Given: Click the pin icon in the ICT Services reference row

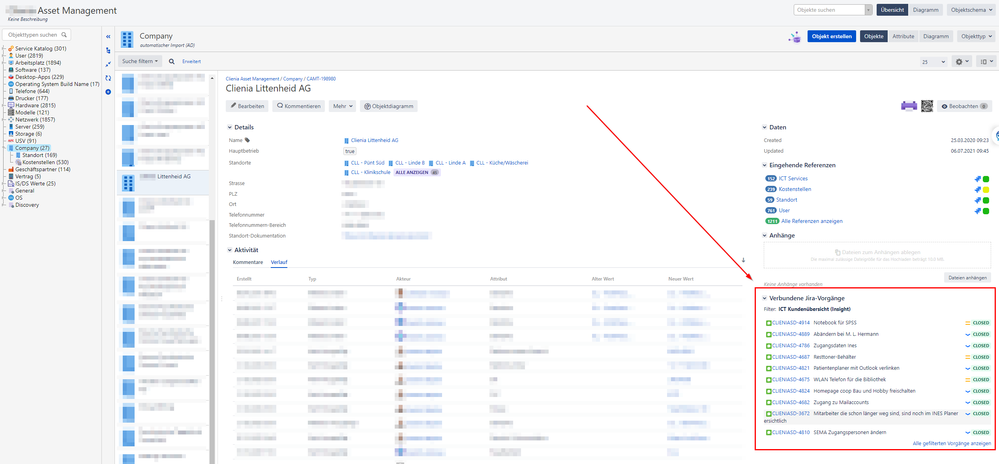Looking at the screenshot, I should click(x=977, y=178).
